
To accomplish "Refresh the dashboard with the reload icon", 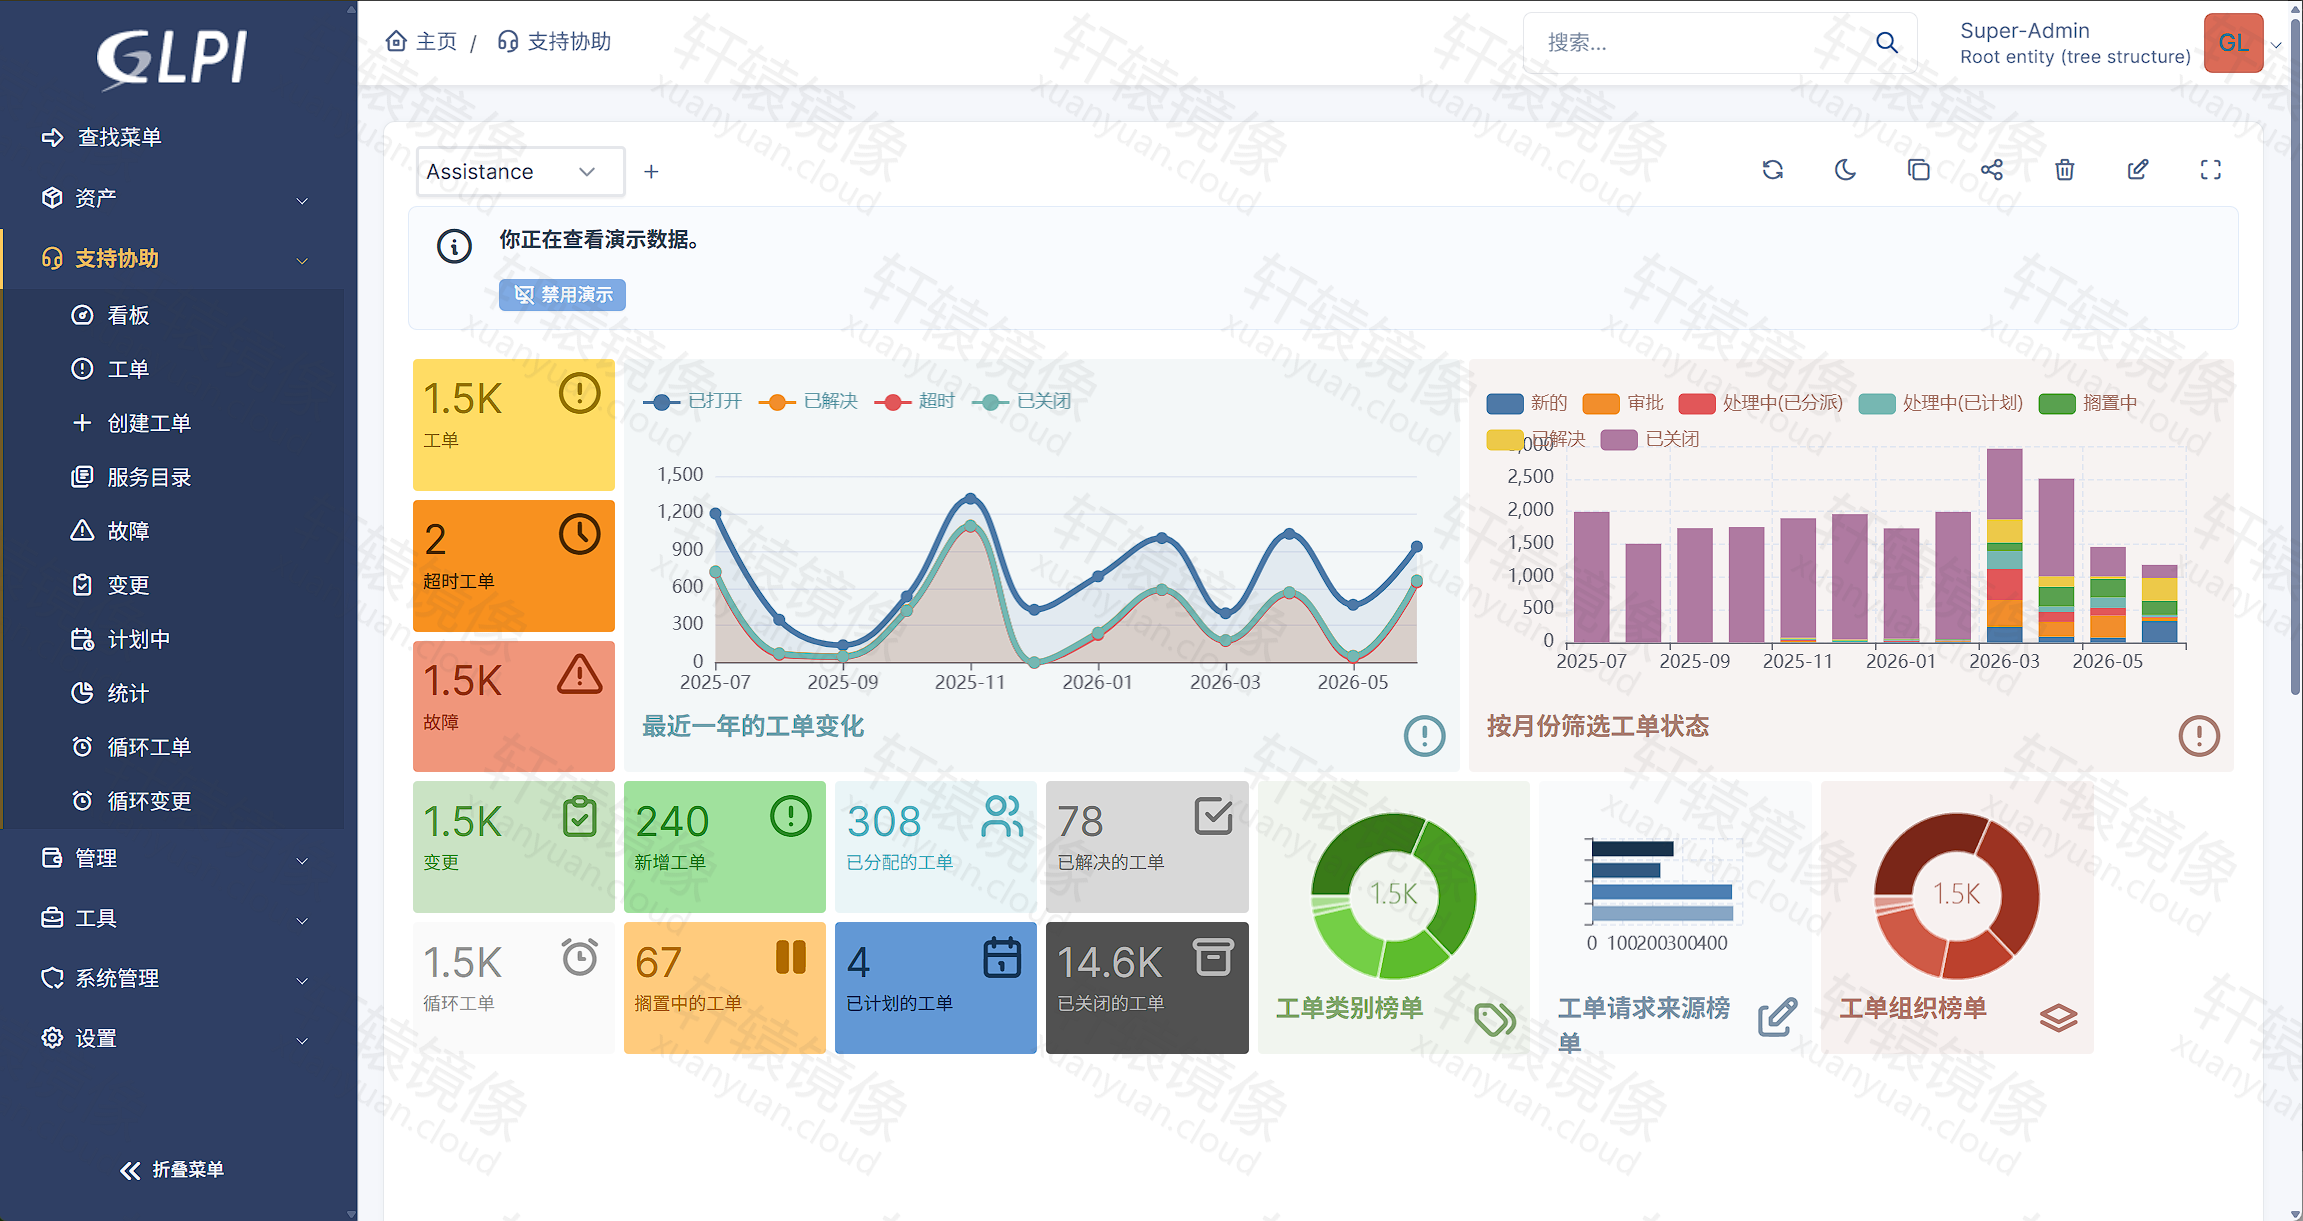I will tap(1772, 170).
